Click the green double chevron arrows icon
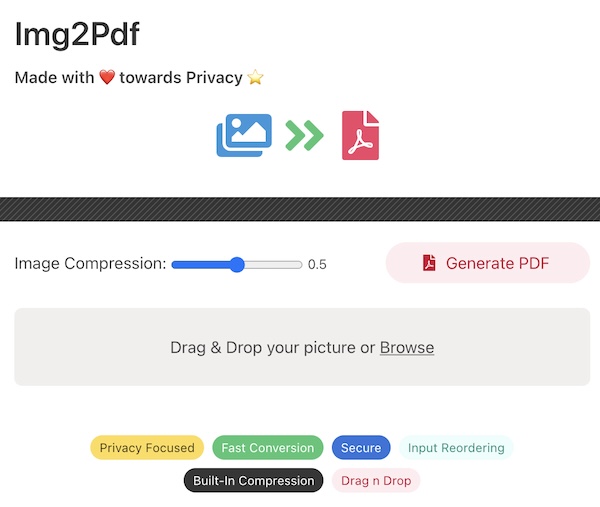The image size is (600, 507). coord(304,135)
